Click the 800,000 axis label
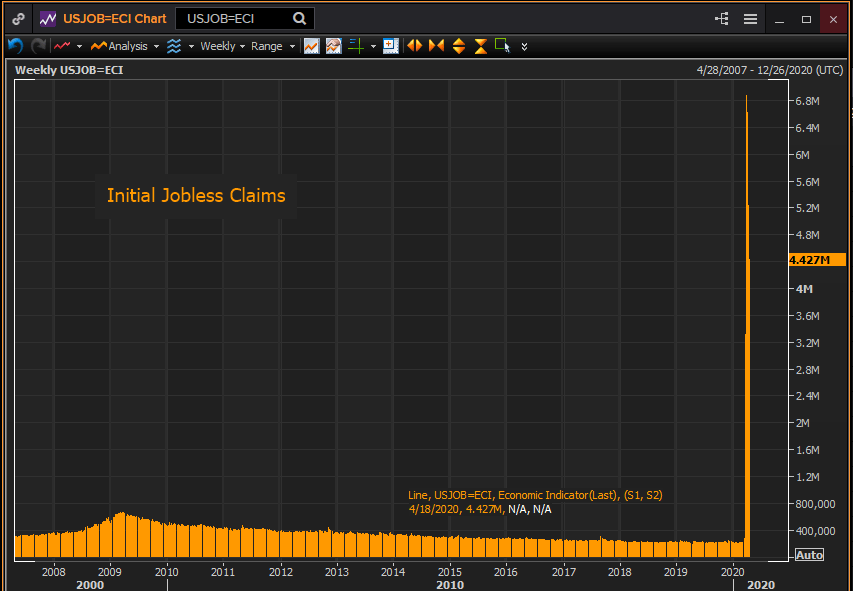This screenshot has height=591, width=853. tap(815, 504)
